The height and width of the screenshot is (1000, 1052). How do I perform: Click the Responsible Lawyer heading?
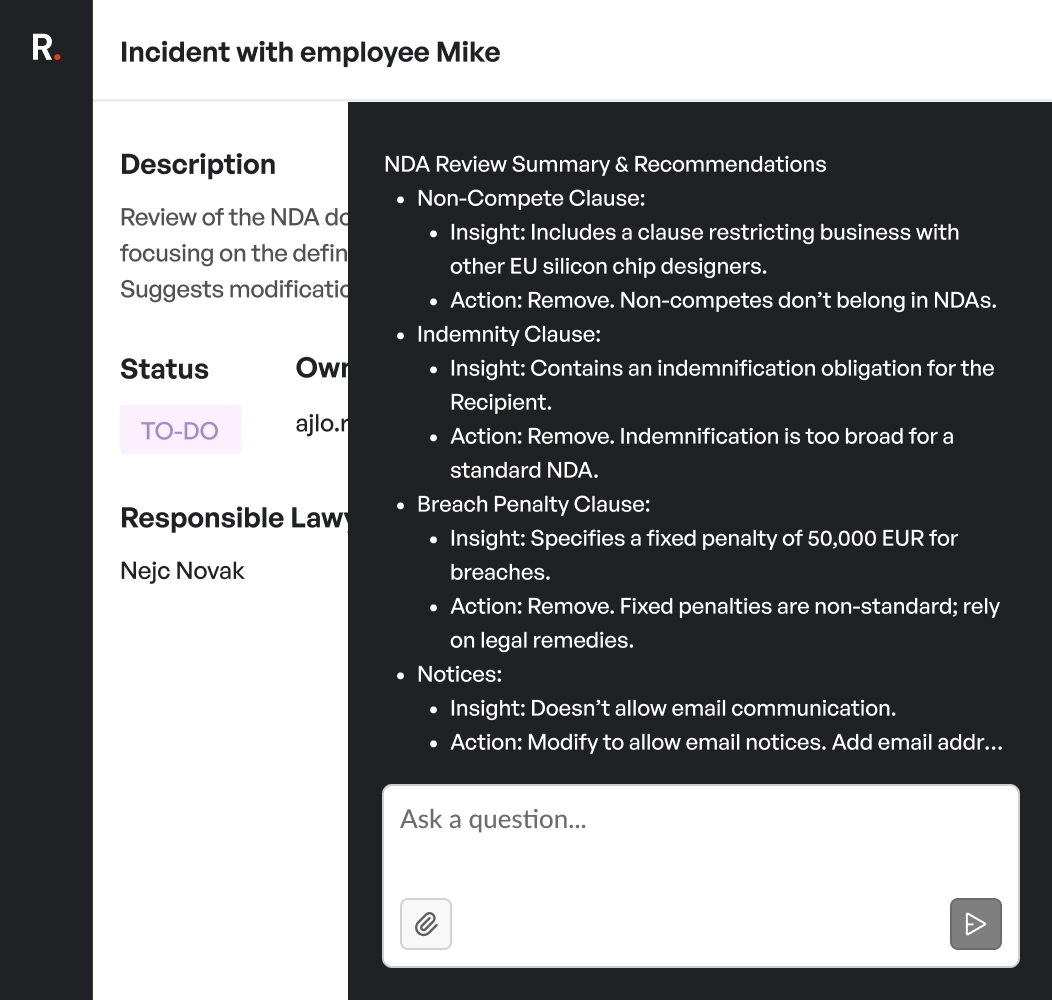[234, 518]
